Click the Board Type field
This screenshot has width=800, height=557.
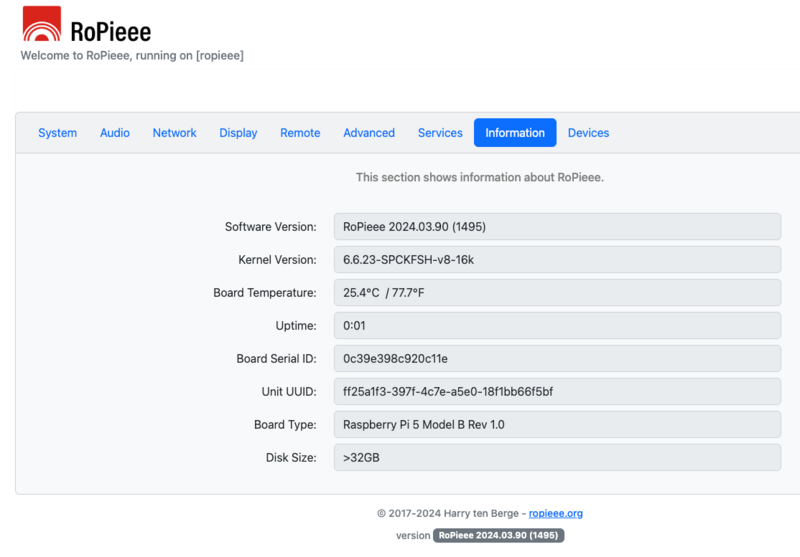point(557,424)
